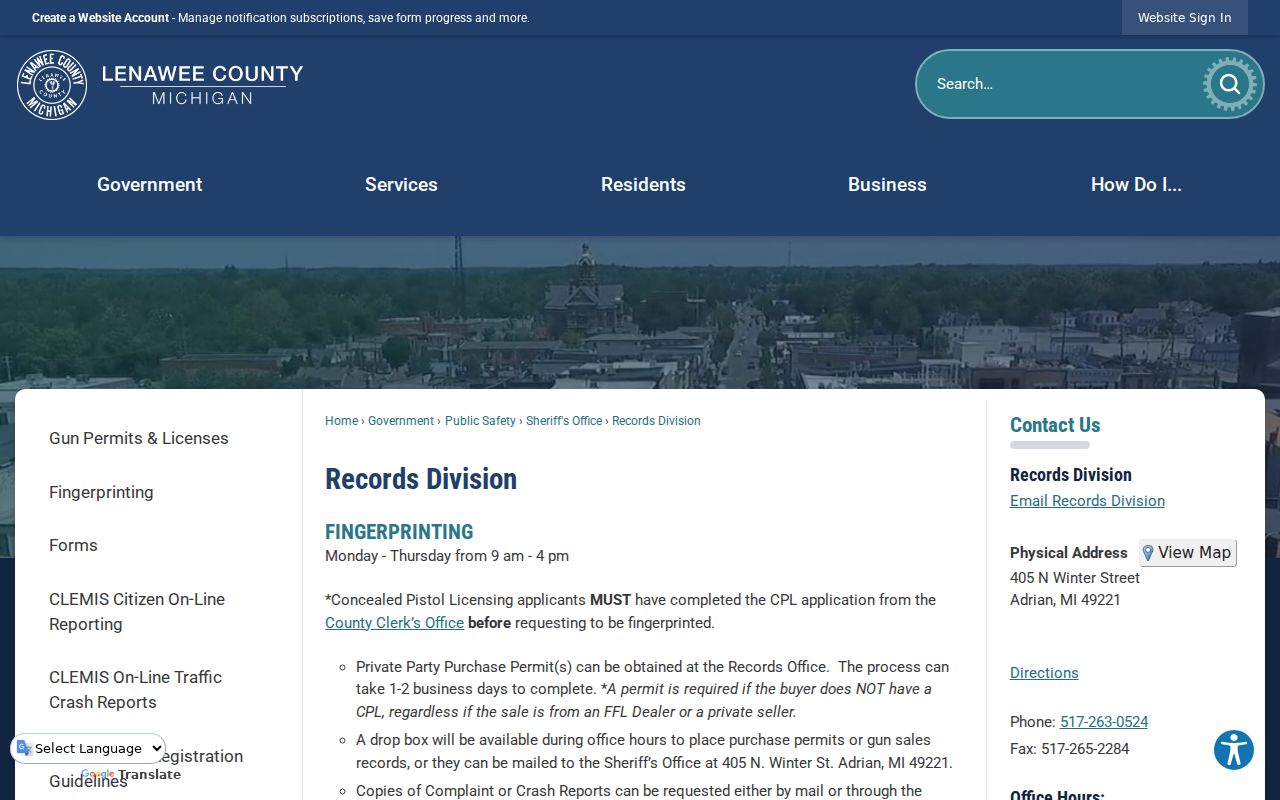1280x800 pixels.
Task: Open the Select Language dropdown
Action: pos(88,748)
